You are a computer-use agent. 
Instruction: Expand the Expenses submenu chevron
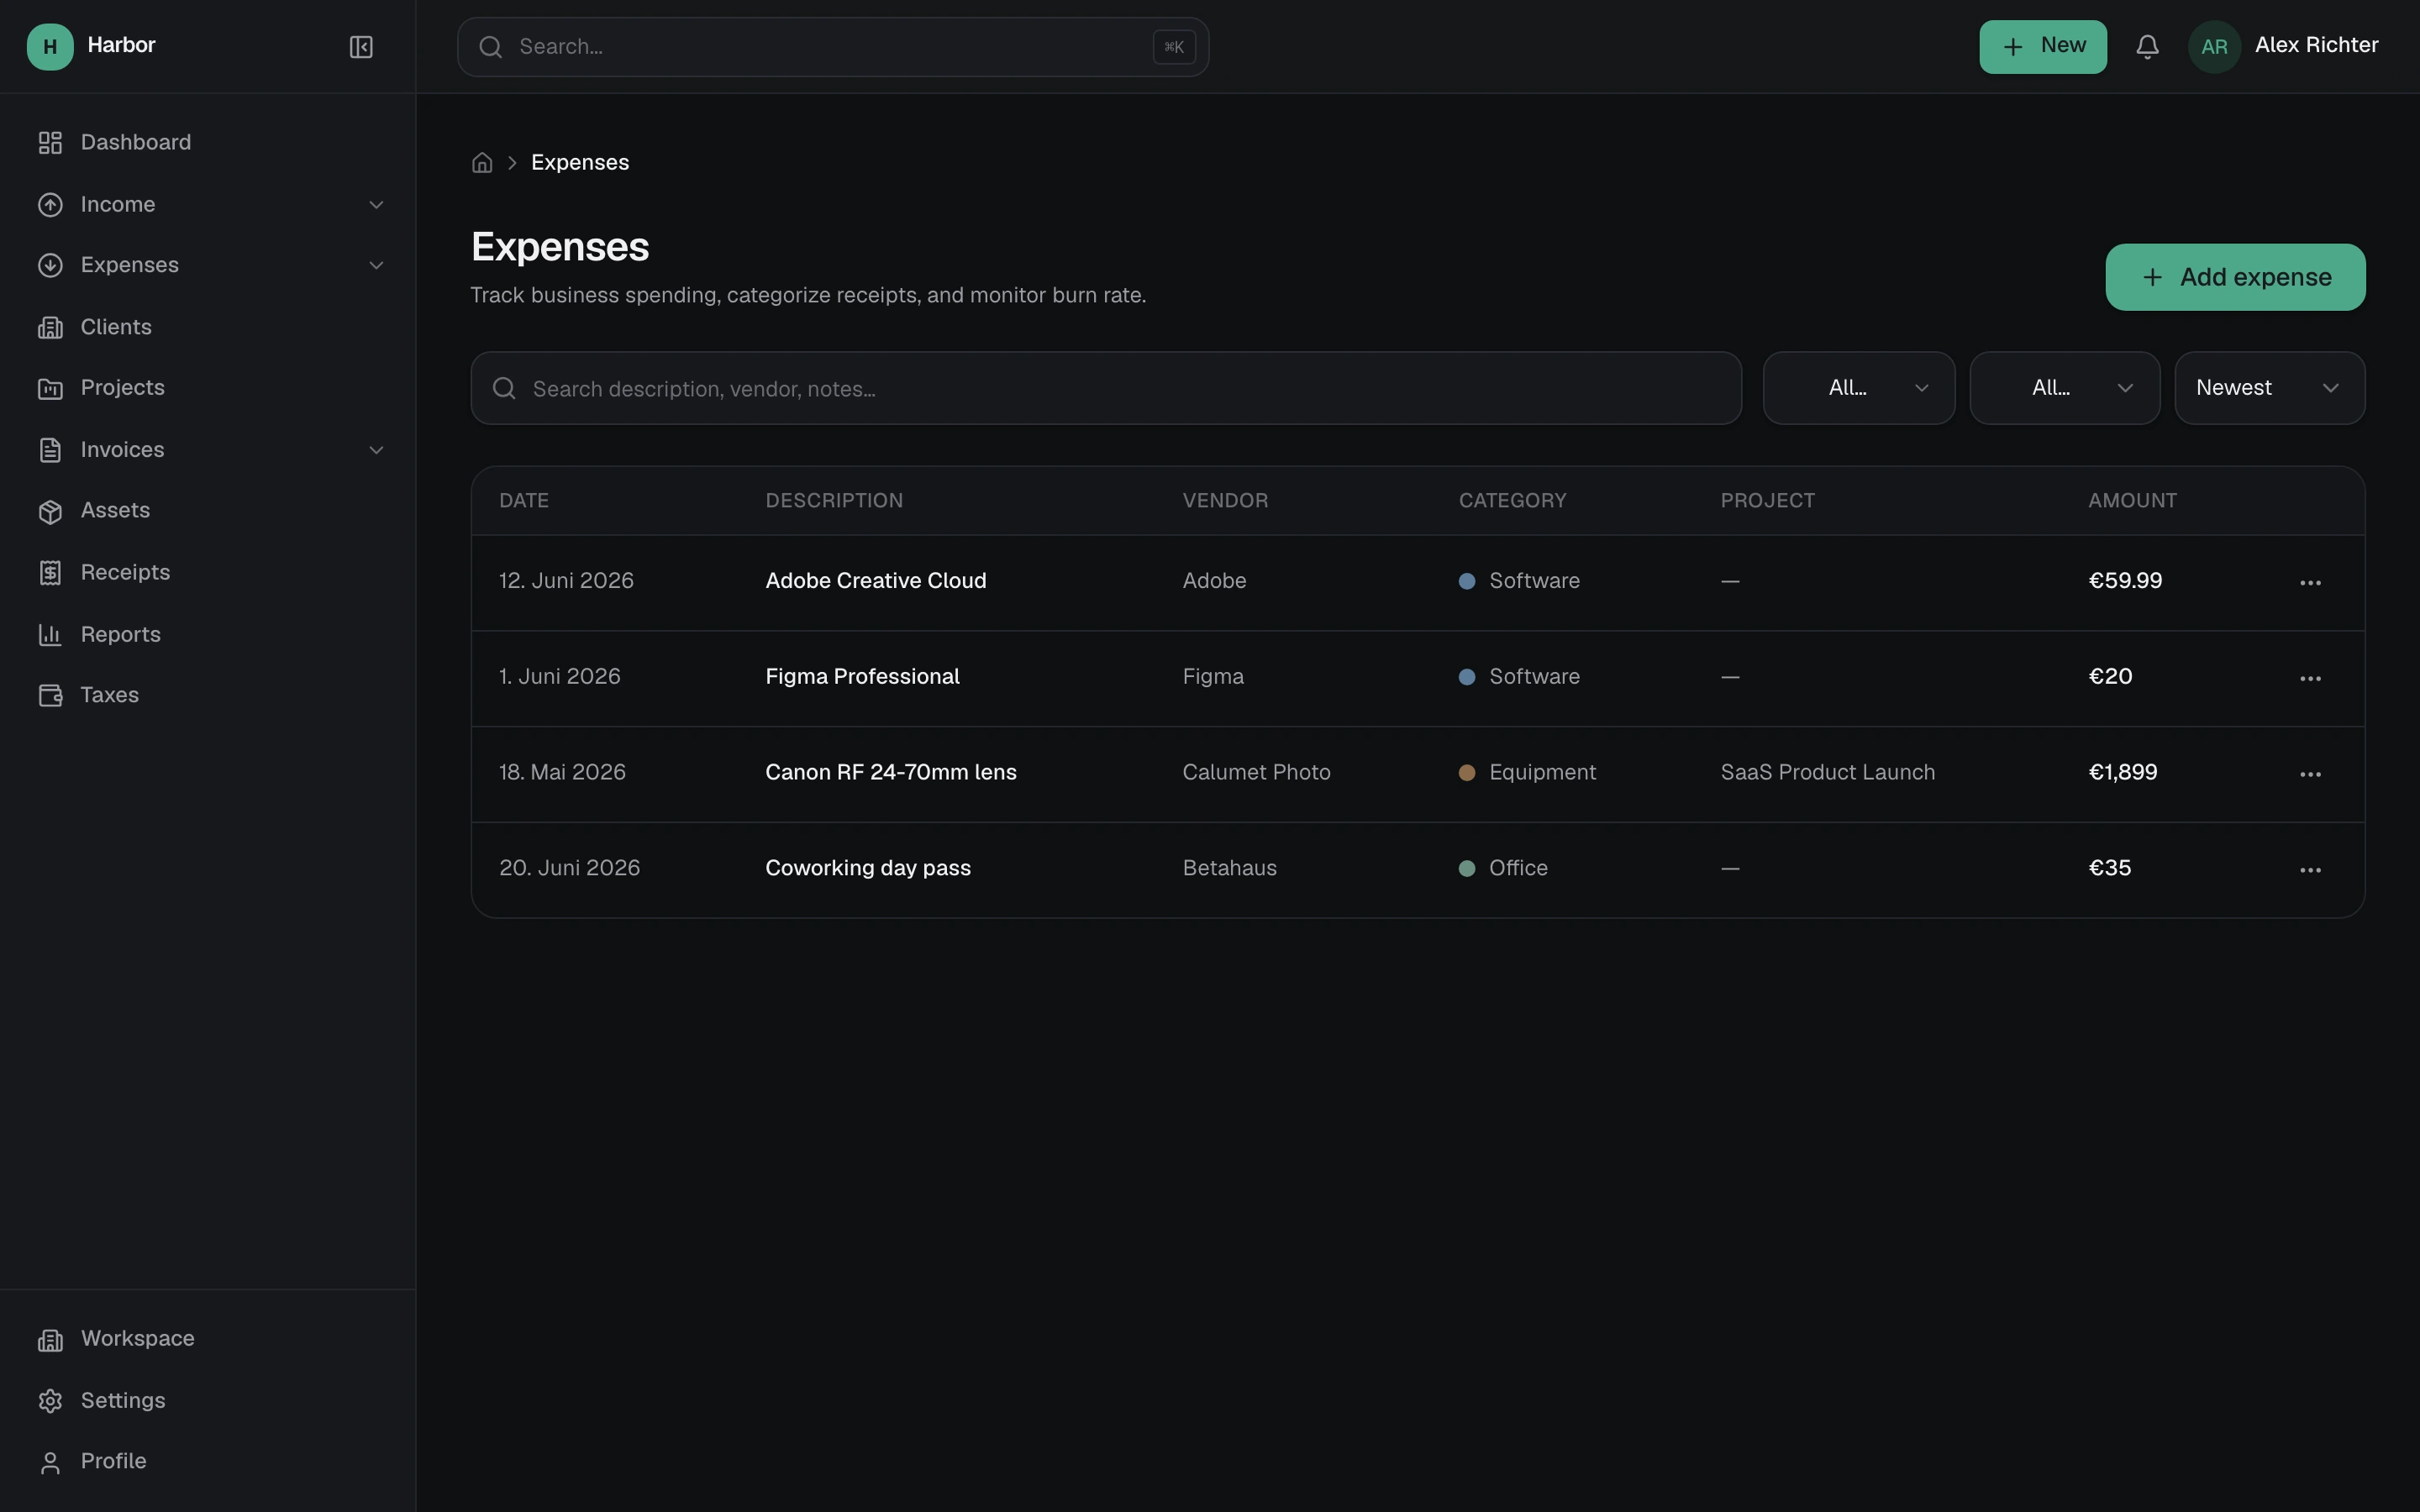point(376,266)
